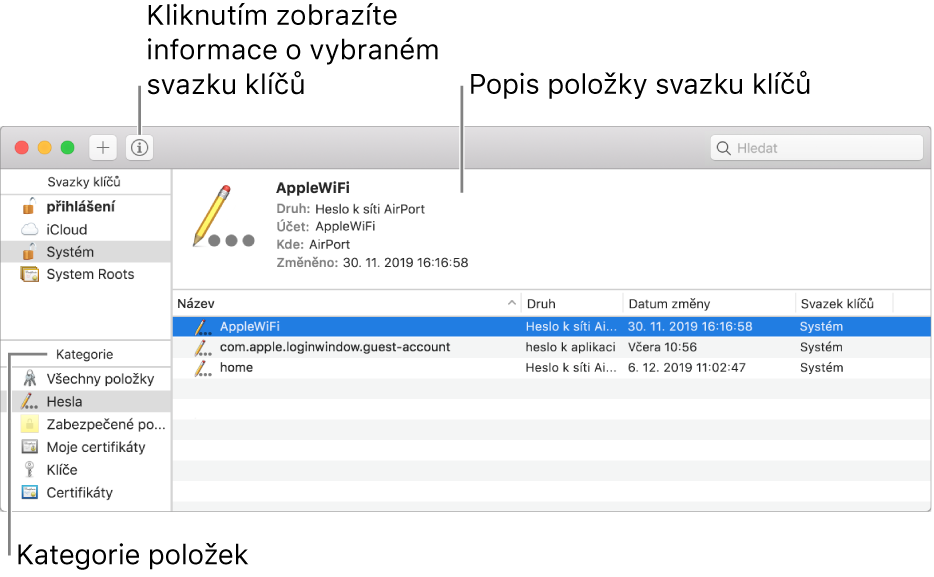
Task: Click the magnifying glass search icon
Action: [x=724, y=148]
